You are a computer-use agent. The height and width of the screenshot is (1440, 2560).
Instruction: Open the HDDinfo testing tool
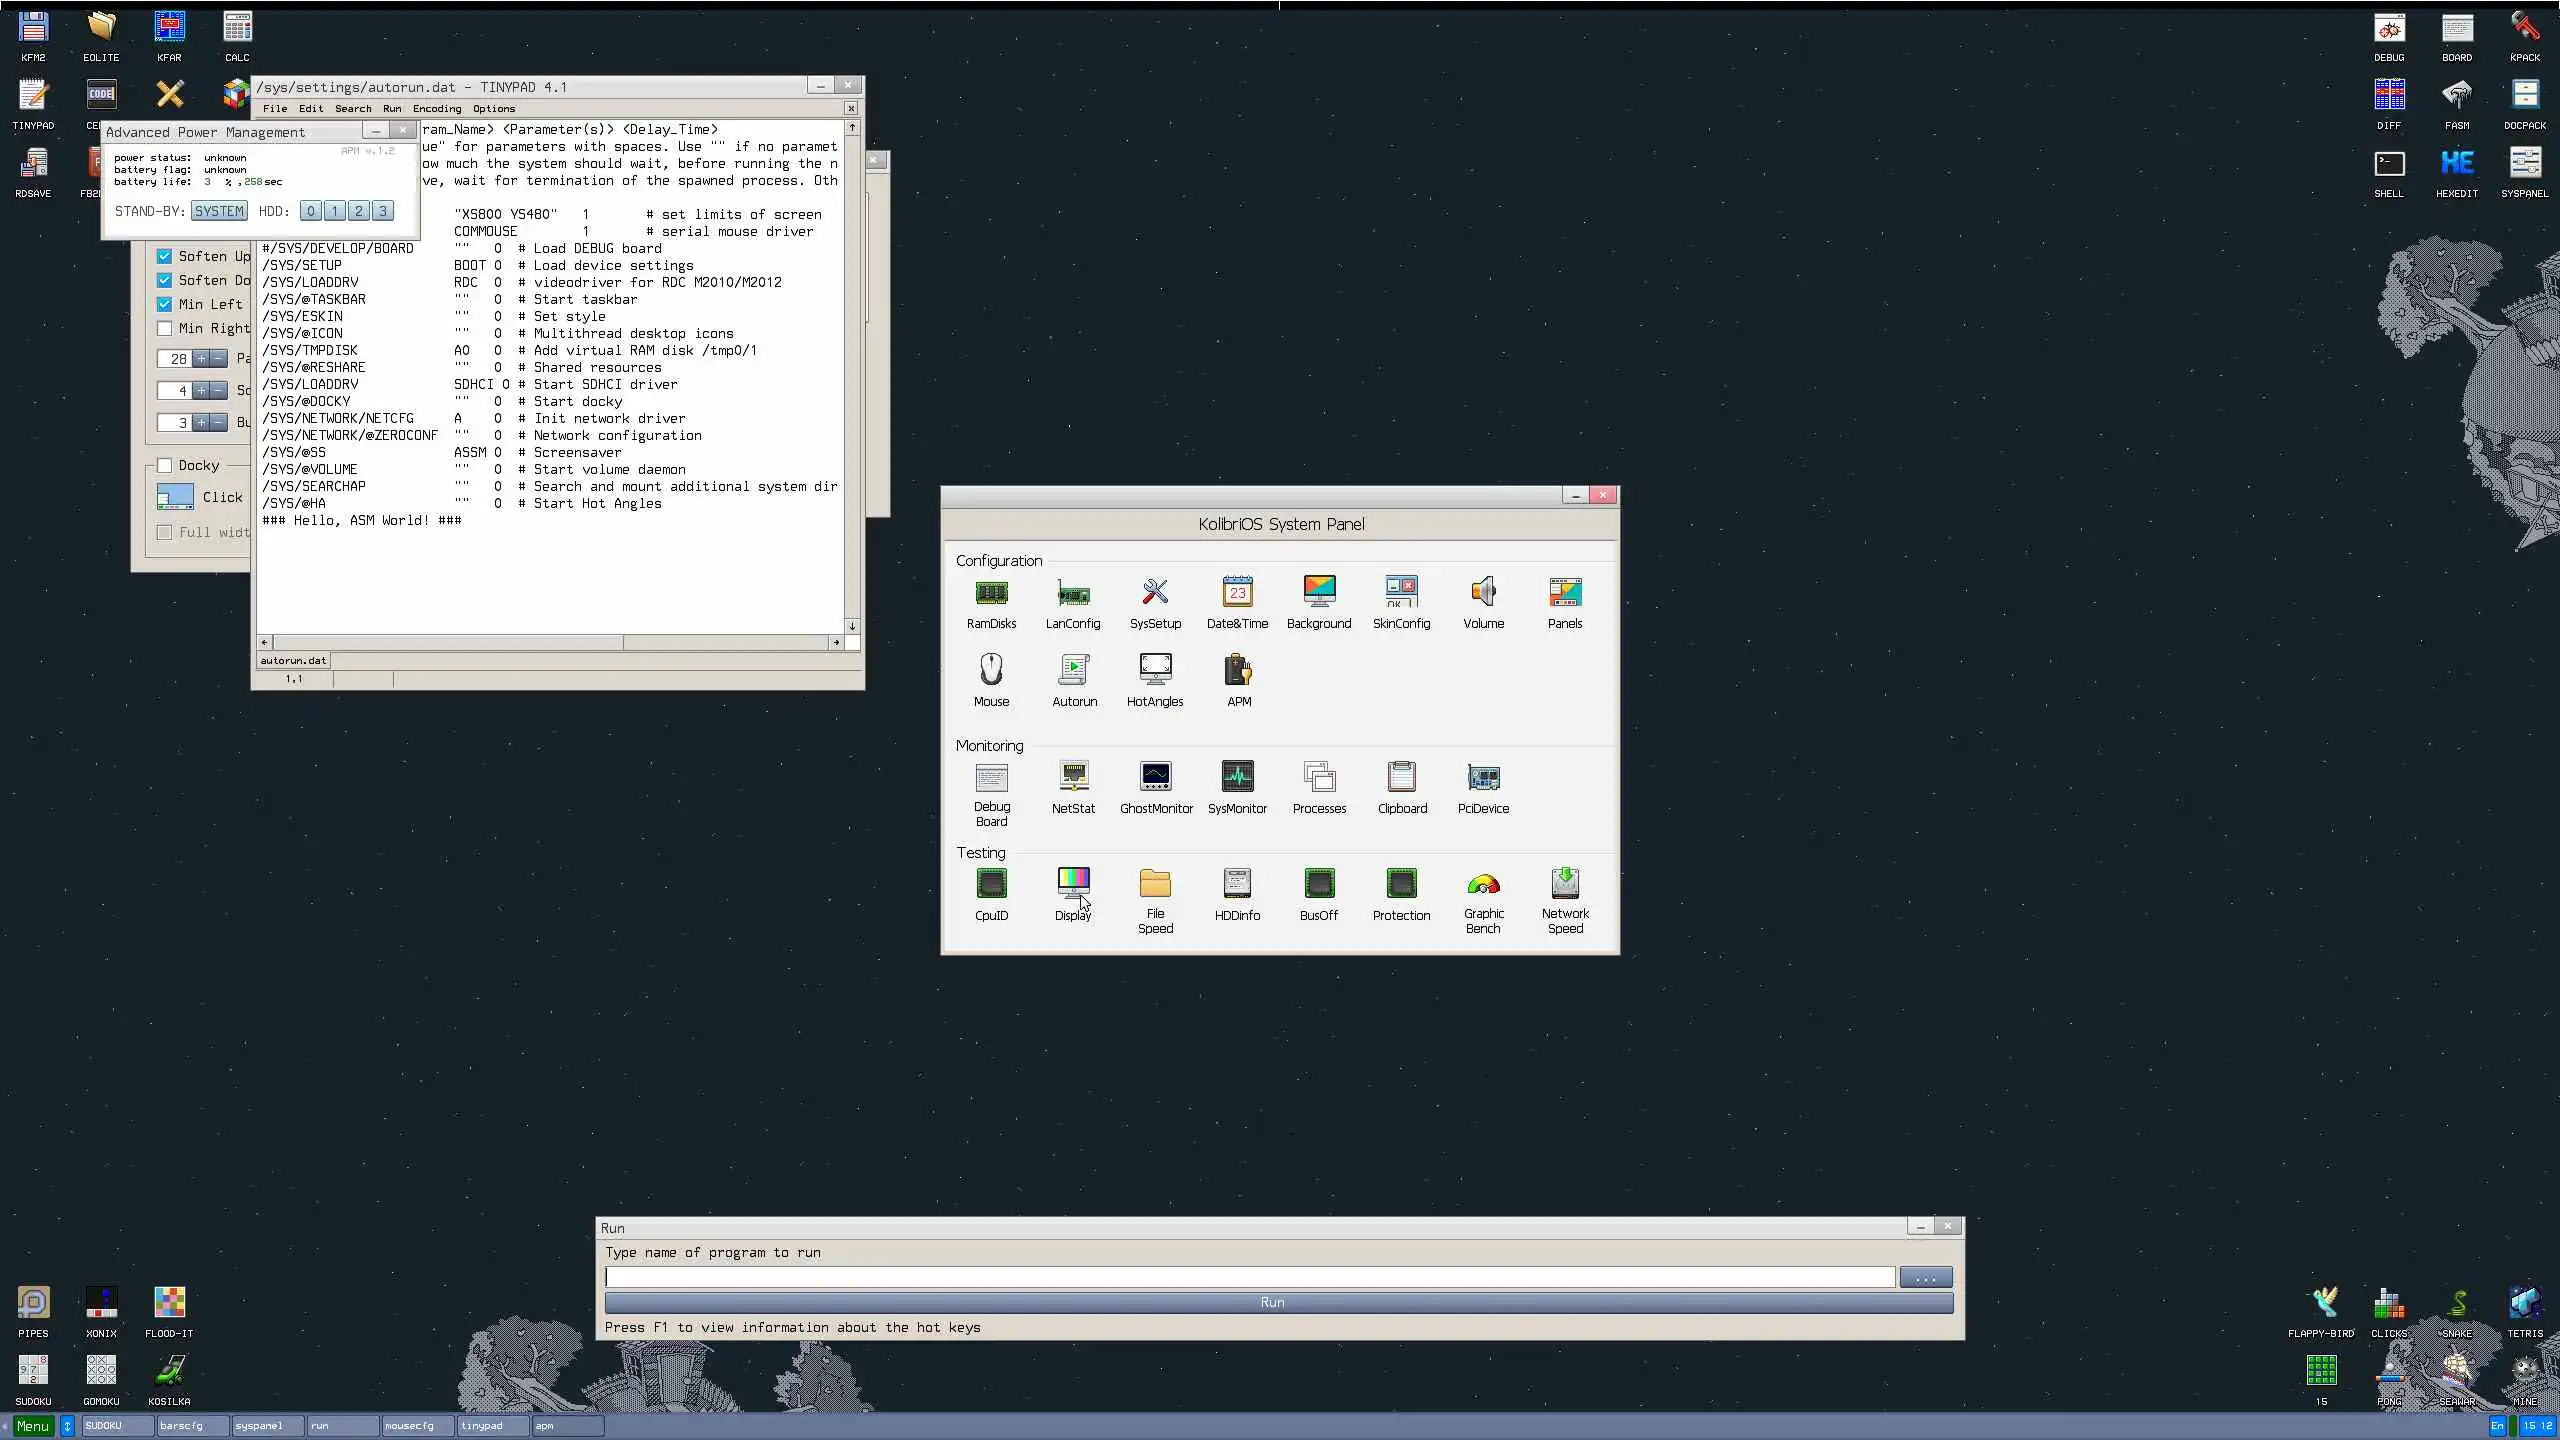pyautogui.click(x=1237, y=885)
